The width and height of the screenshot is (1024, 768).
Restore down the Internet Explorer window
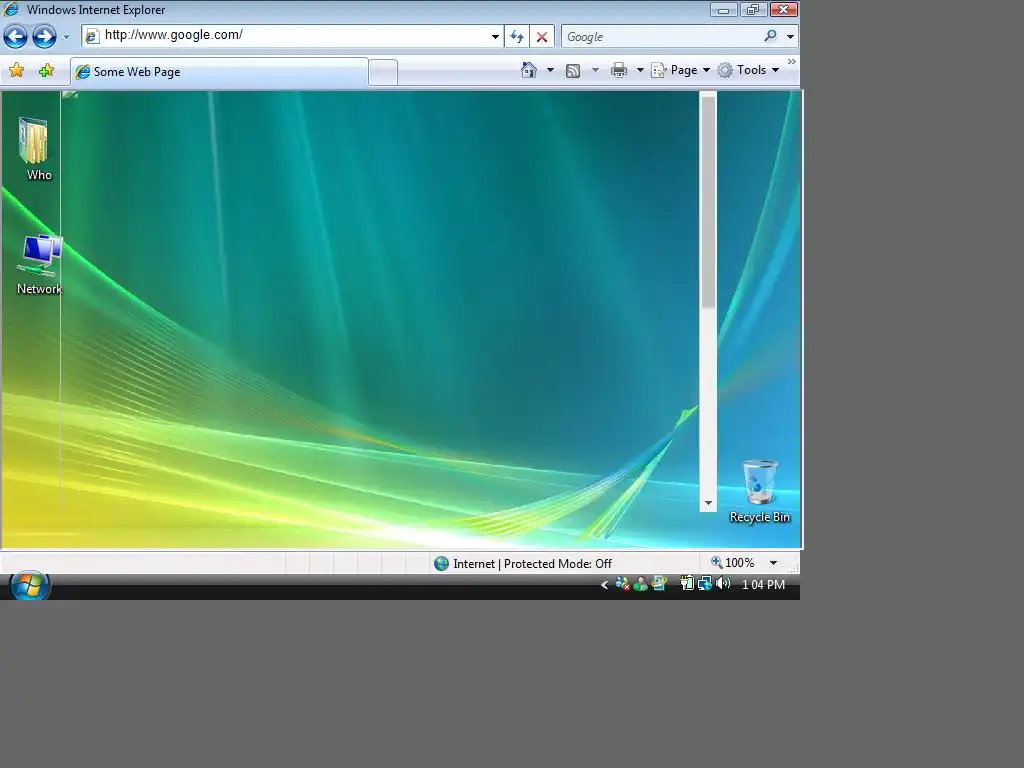[x=752, y=10]
